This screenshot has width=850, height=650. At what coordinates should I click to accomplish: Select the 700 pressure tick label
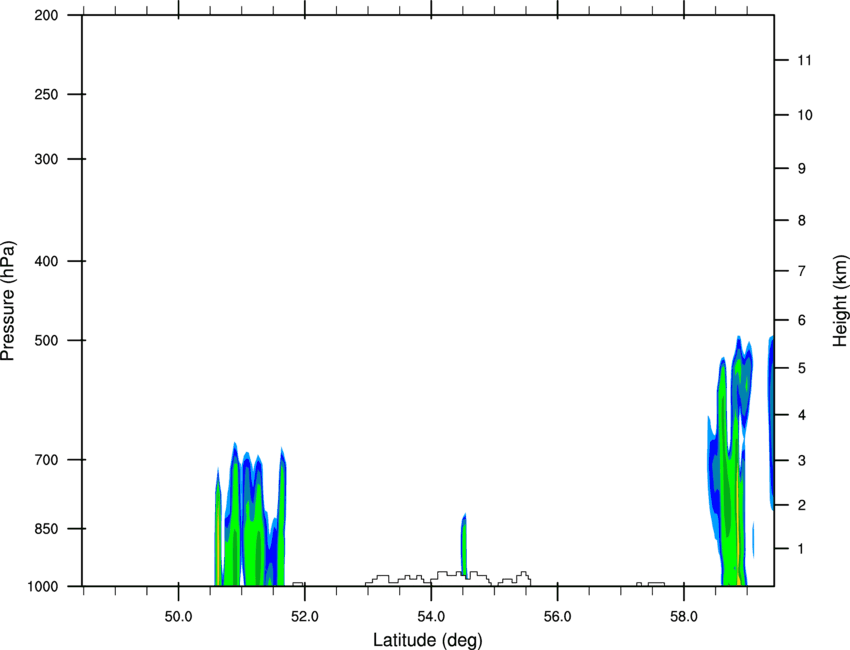46,460
